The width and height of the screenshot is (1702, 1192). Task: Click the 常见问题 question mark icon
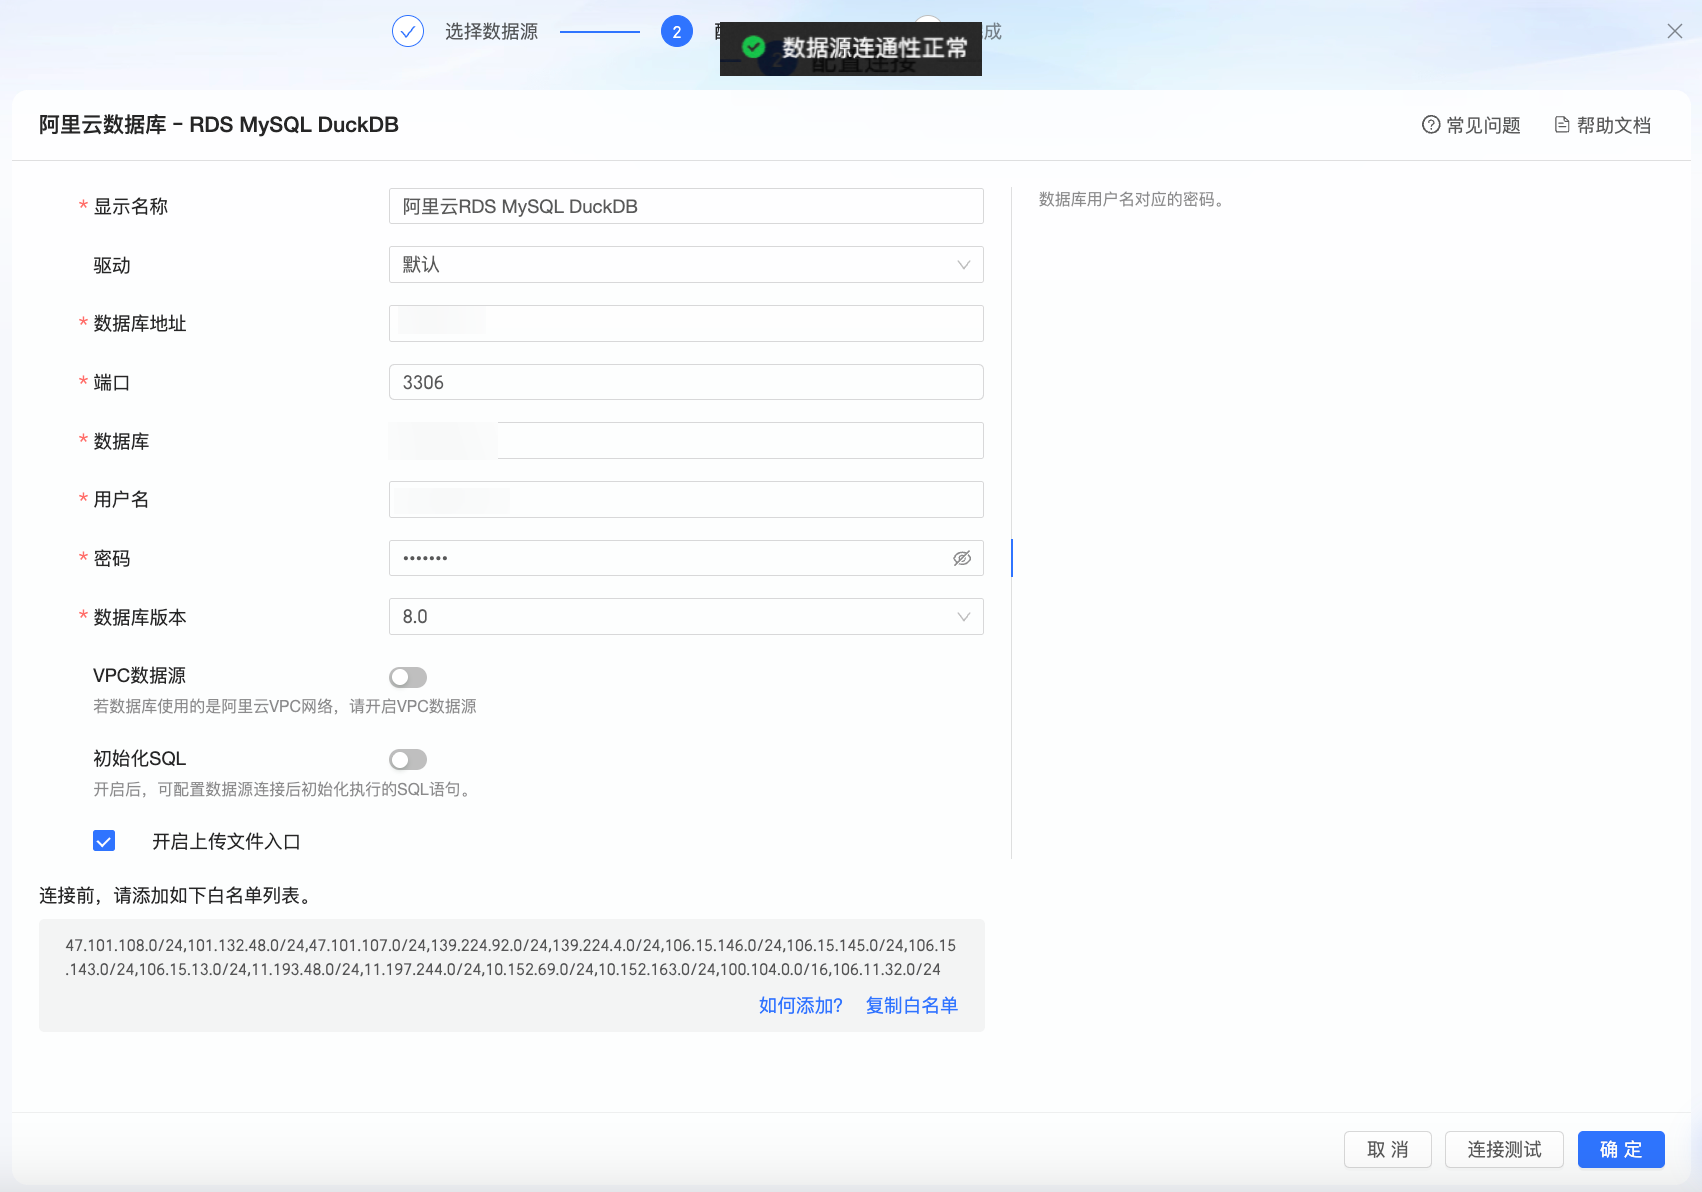[x=1431, y=125]
